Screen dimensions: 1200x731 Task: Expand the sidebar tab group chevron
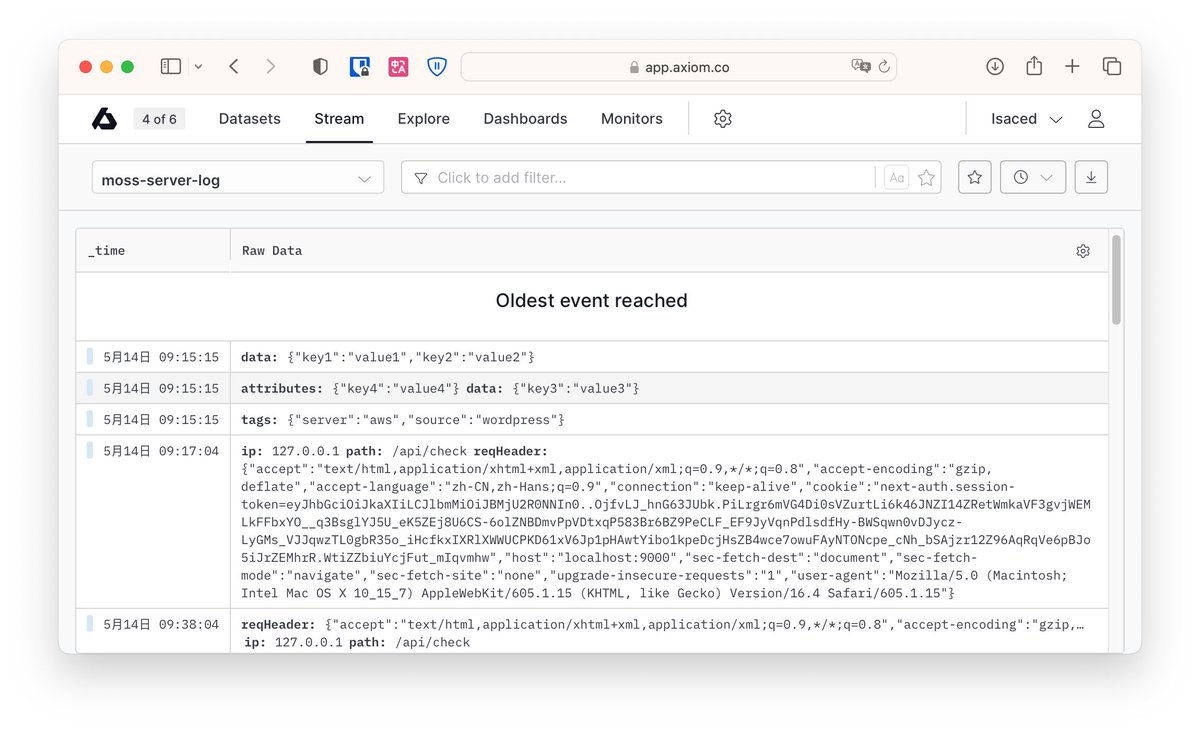point(198,67)
